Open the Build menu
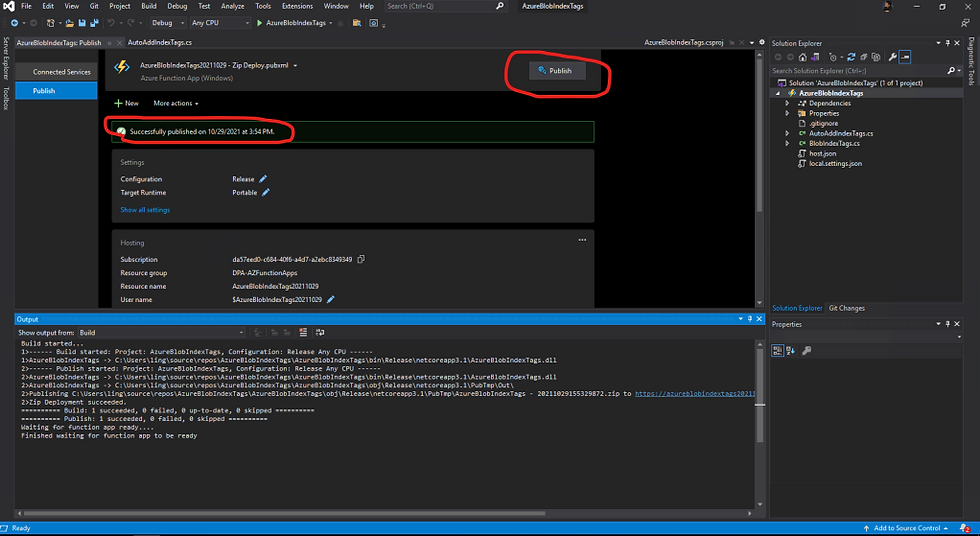The width and height of the screenshot is (980, 536). pos(149,6)
